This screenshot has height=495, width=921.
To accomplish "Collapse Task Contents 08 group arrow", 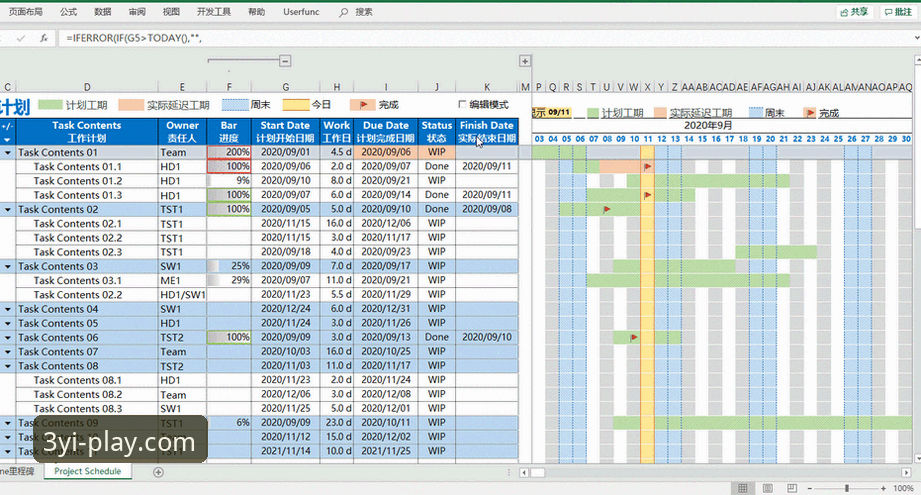I will coord(8,366).
